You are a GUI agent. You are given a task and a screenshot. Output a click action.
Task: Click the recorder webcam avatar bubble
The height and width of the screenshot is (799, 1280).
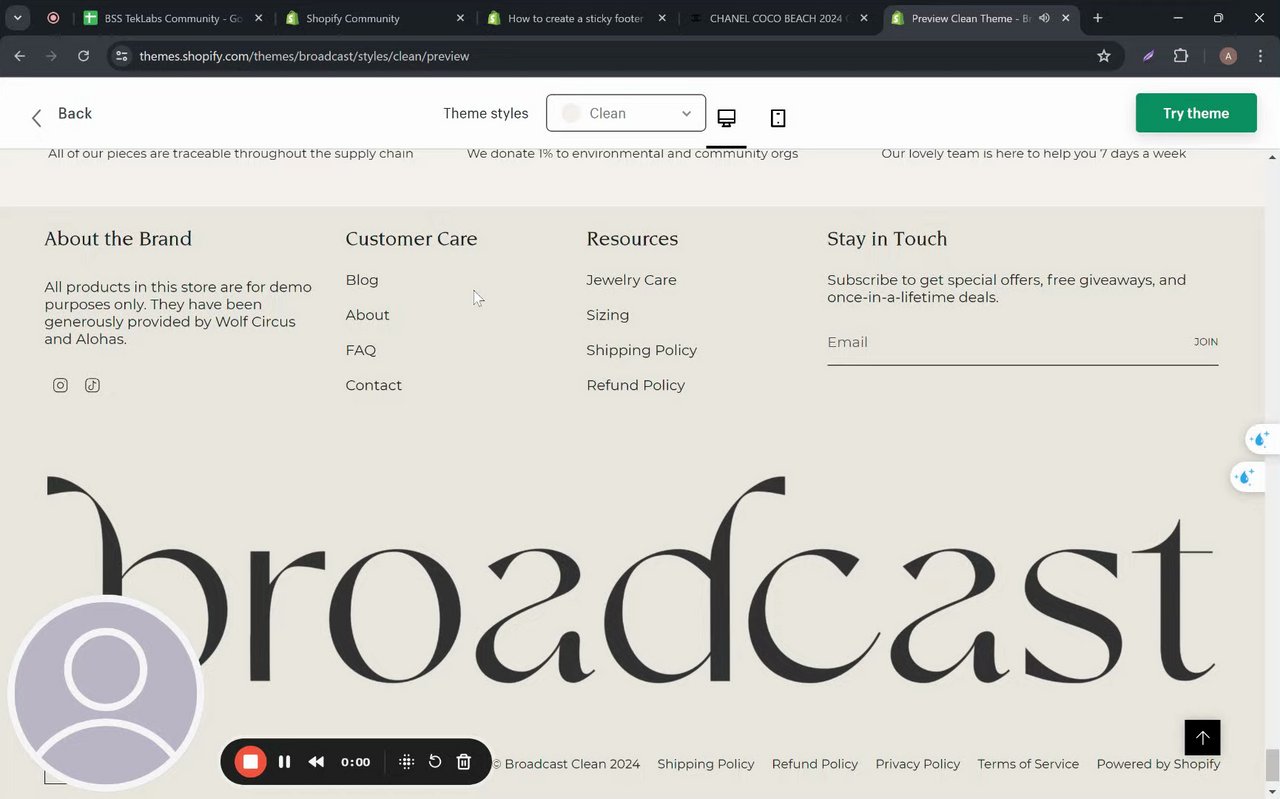pyautogui.click(x=105, y=693)
